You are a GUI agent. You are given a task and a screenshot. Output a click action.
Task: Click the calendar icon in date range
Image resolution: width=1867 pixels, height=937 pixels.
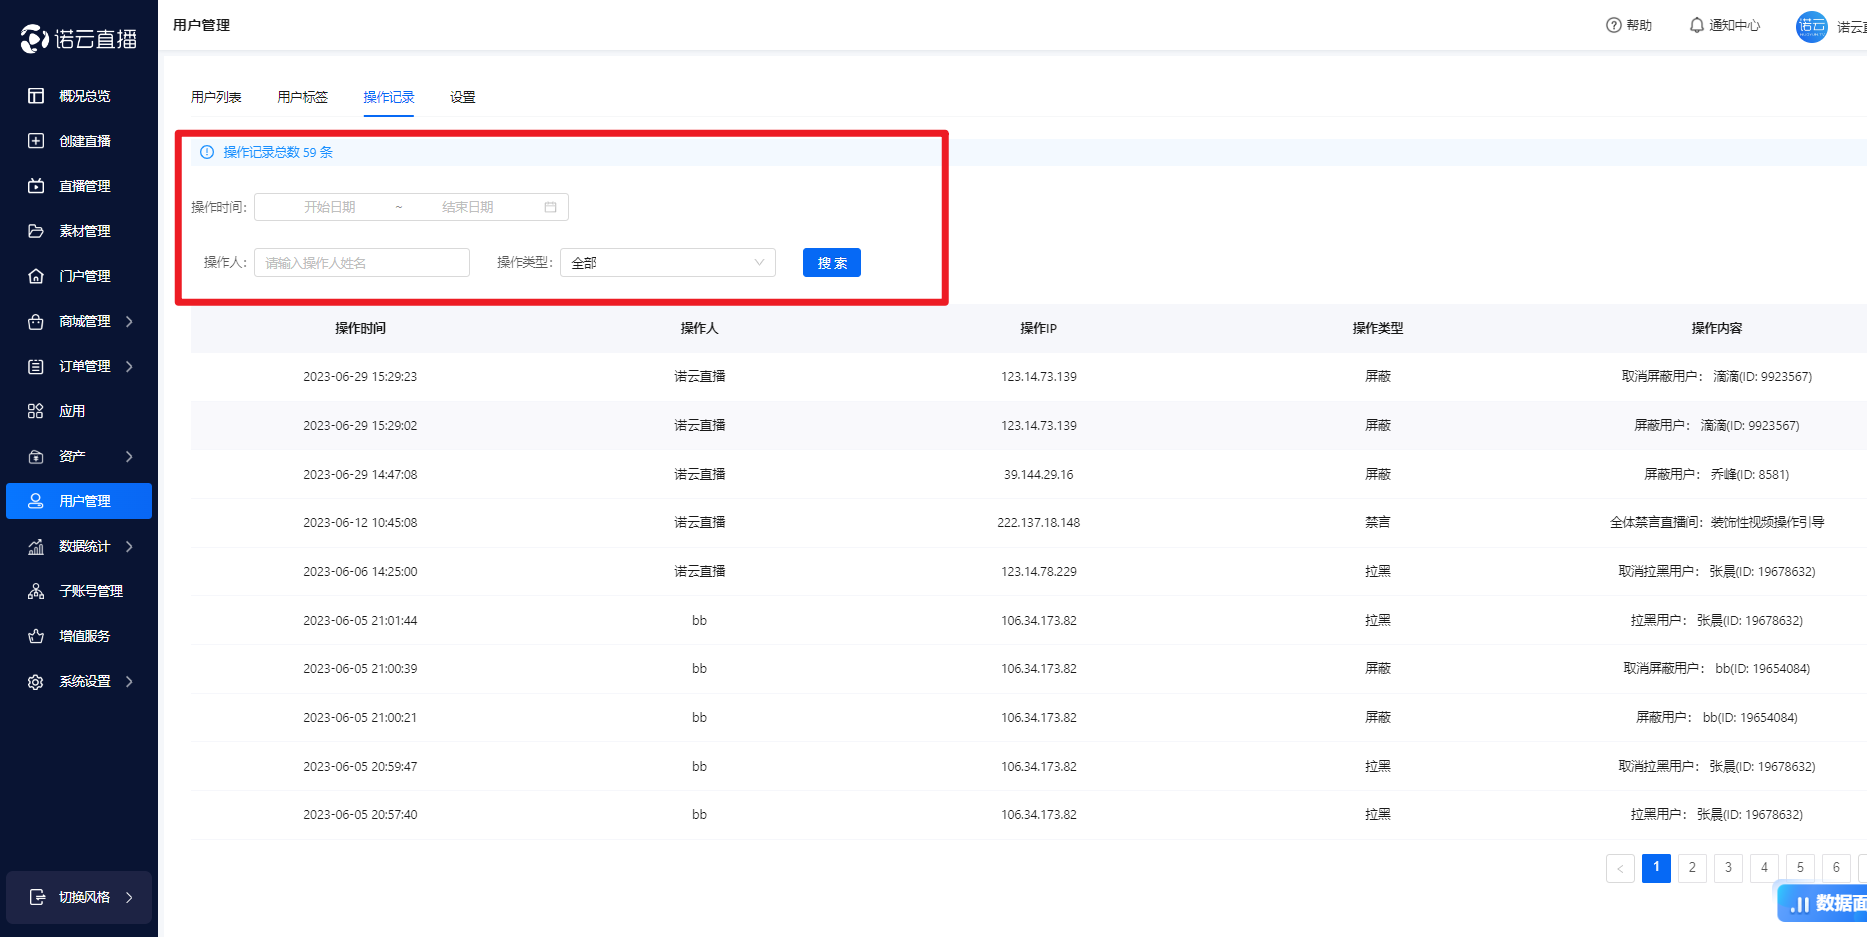coord(550,207)
